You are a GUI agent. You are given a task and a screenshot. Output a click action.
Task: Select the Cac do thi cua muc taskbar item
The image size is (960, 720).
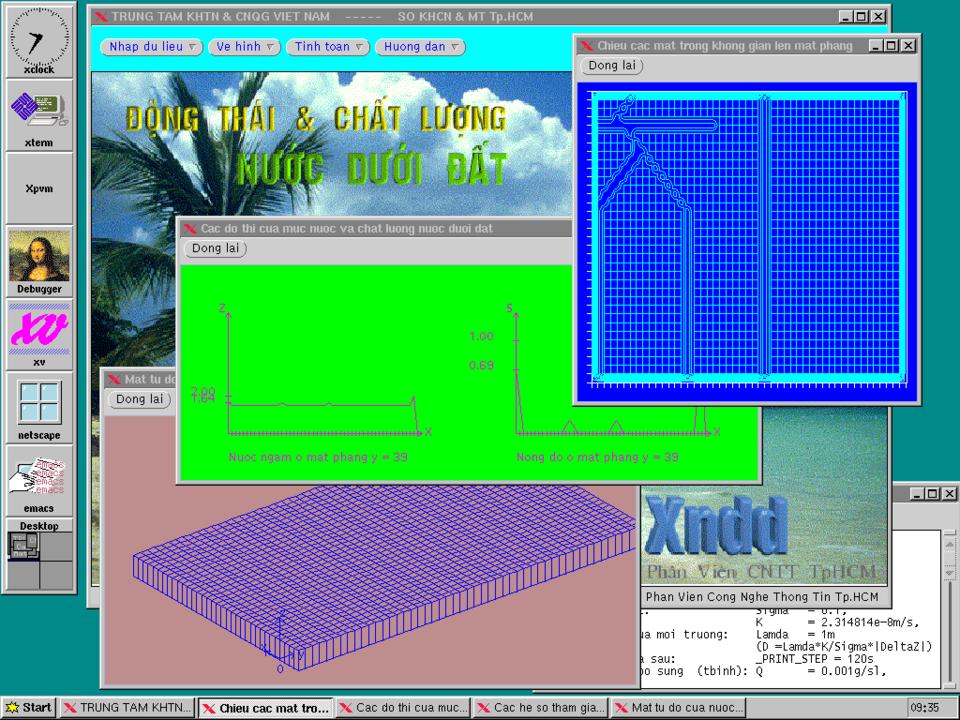402,708
